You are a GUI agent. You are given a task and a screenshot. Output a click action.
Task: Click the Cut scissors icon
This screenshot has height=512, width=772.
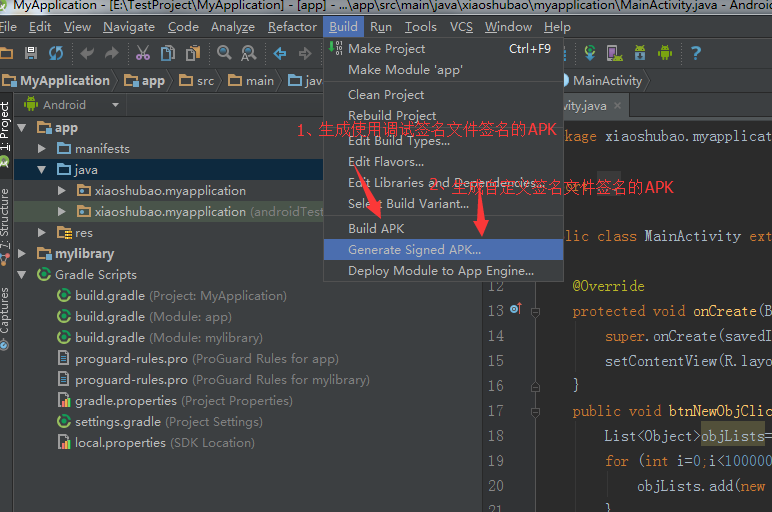[143, 53]
